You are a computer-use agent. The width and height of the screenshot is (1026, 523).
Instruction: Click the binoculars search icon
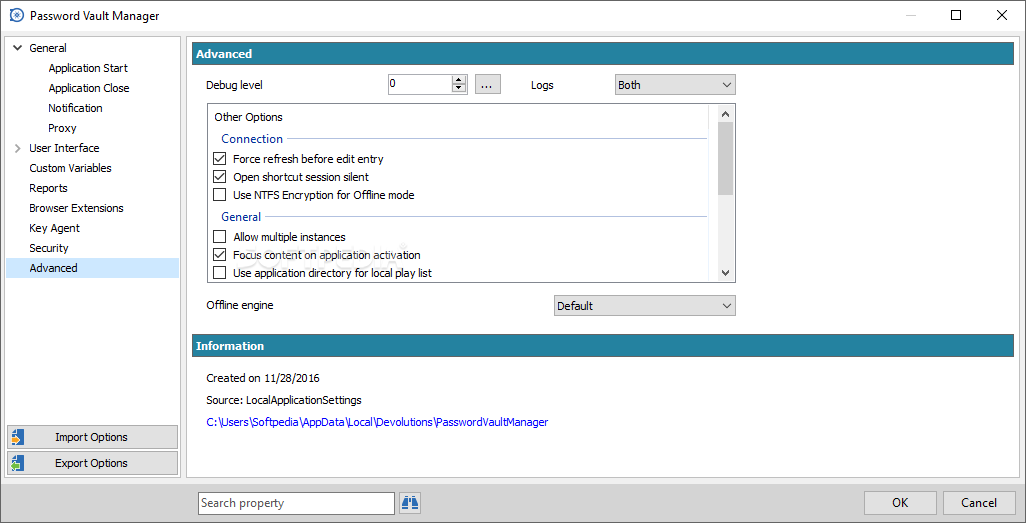coord(410,503)
